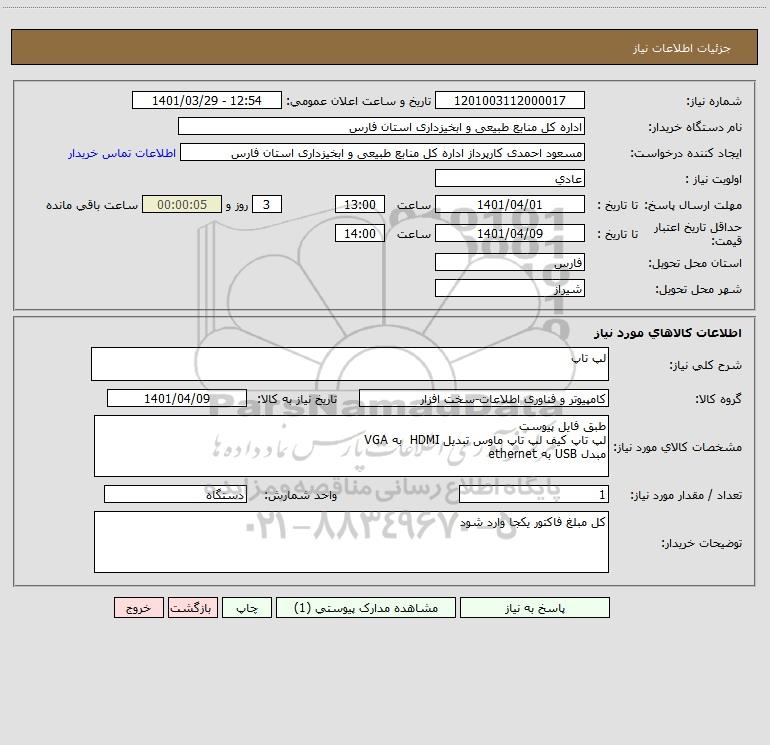Click the unit of measure field 'دستگاه'

[x=175, y=495]
